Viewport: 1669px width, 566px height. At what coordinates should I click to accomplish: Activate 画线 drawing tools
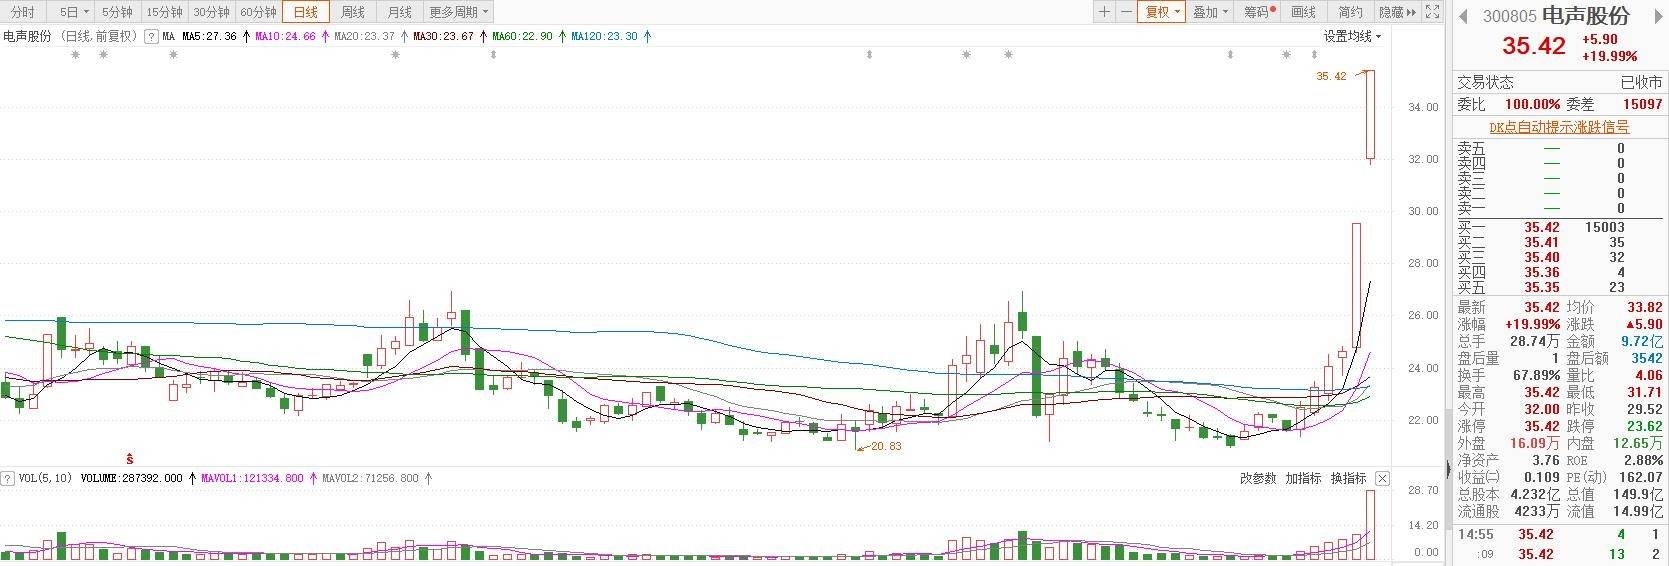[x=1304, y=12]
